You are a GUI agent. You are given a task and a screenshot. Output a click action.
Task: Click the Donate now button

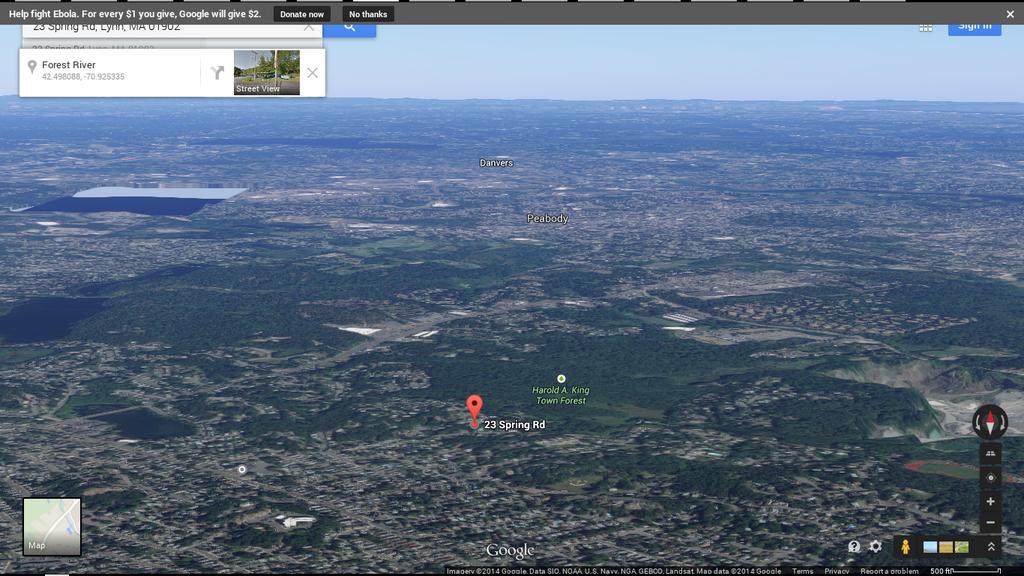pyautogui.click(x=302, y=14)
